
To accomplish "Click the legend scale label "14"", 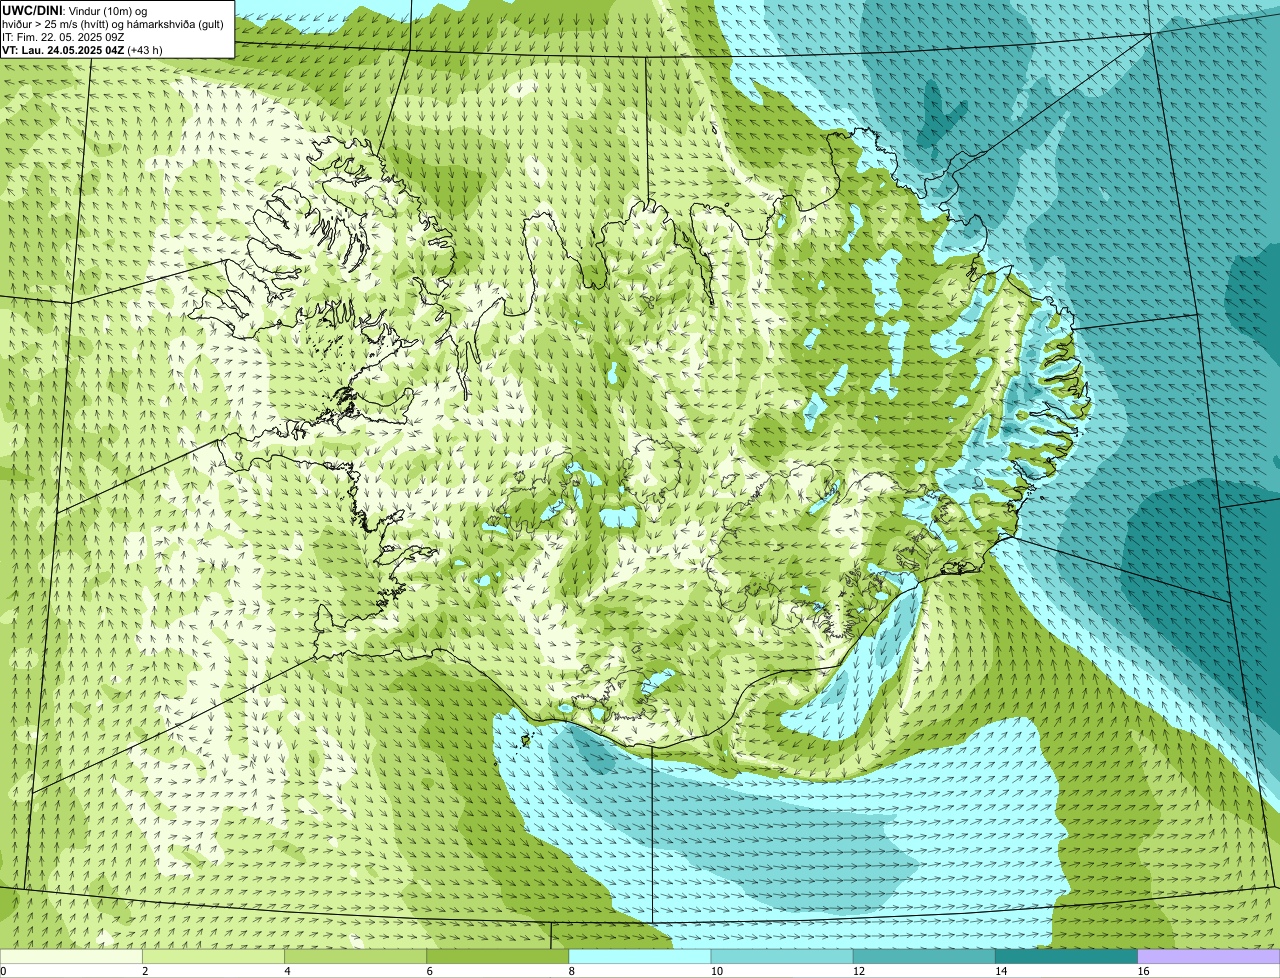I will click(1000, 971).
